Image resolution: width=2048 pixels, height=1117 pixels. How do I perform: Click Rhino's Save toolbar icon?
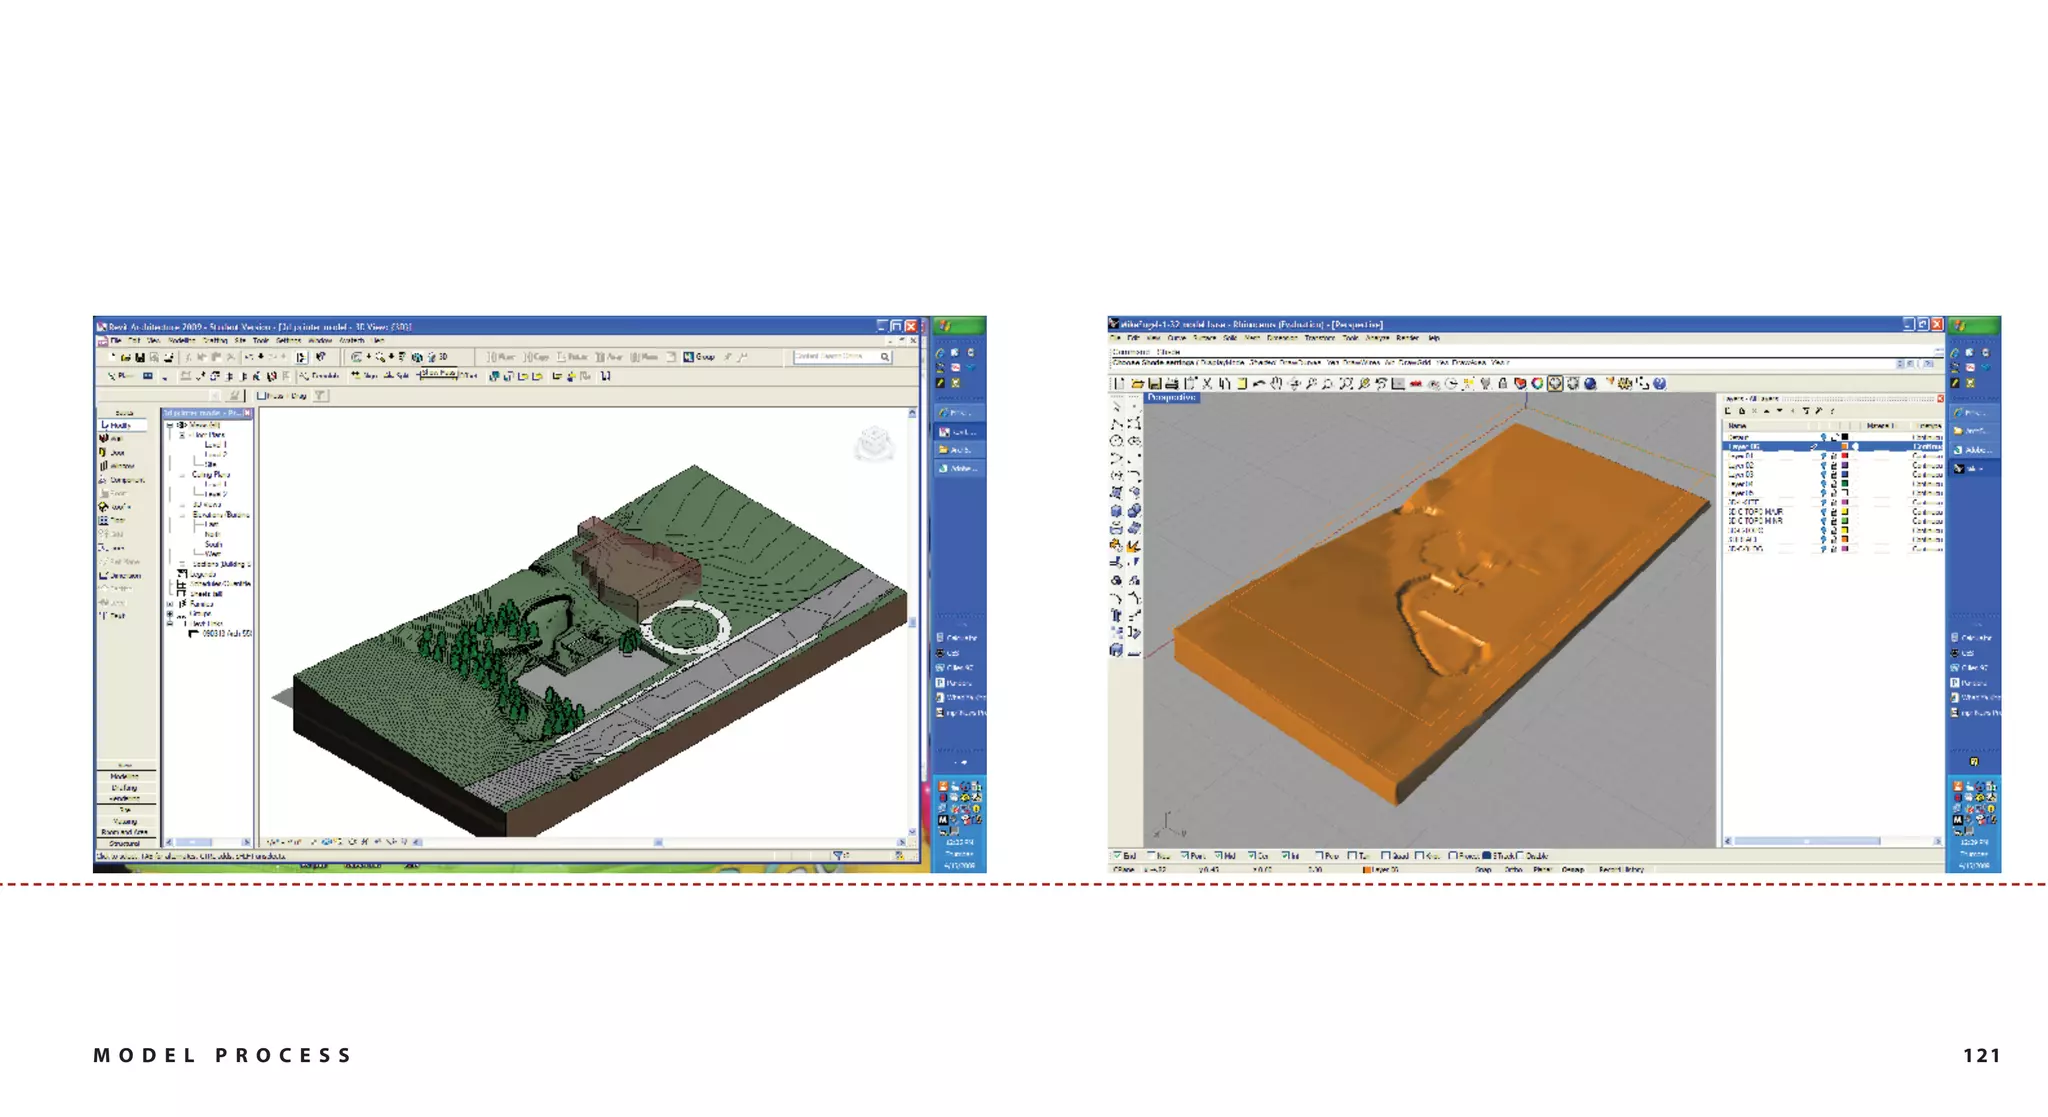tap(1154, 383)
